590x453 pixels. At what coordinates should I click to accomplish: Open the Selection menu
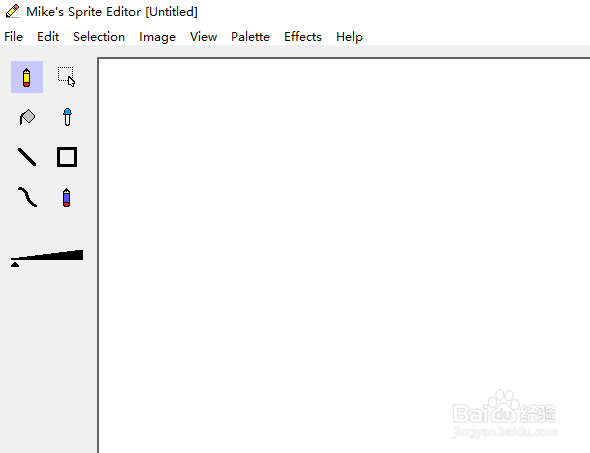click(x=99, y=37)
